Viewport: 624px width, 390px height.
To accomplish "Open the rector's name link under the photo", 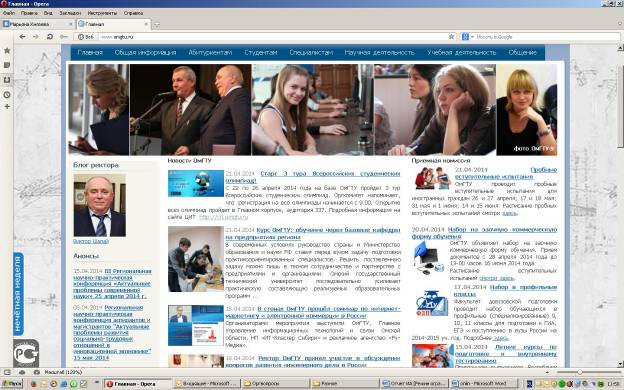I will (x=91, y=241).
